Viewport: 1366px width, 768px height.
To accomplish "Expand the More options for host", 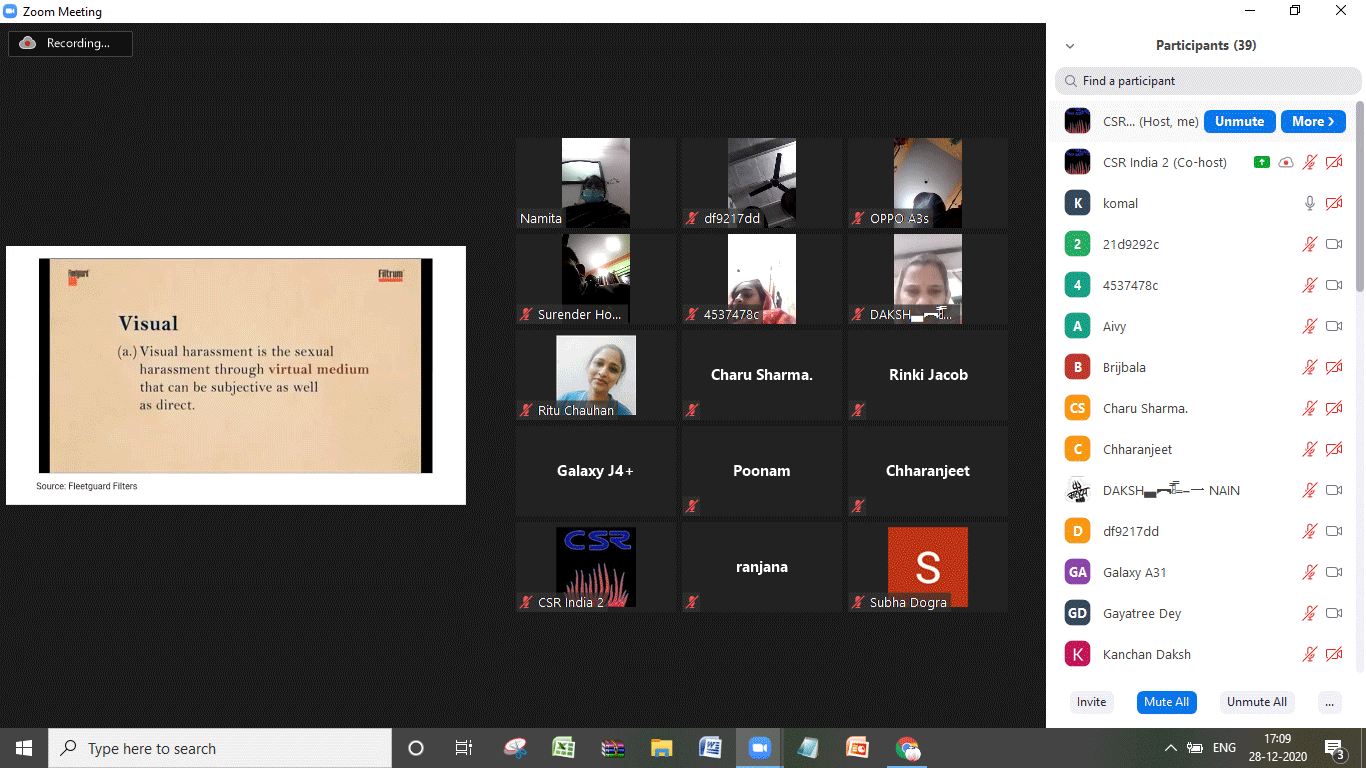I will pos(1312,121).
